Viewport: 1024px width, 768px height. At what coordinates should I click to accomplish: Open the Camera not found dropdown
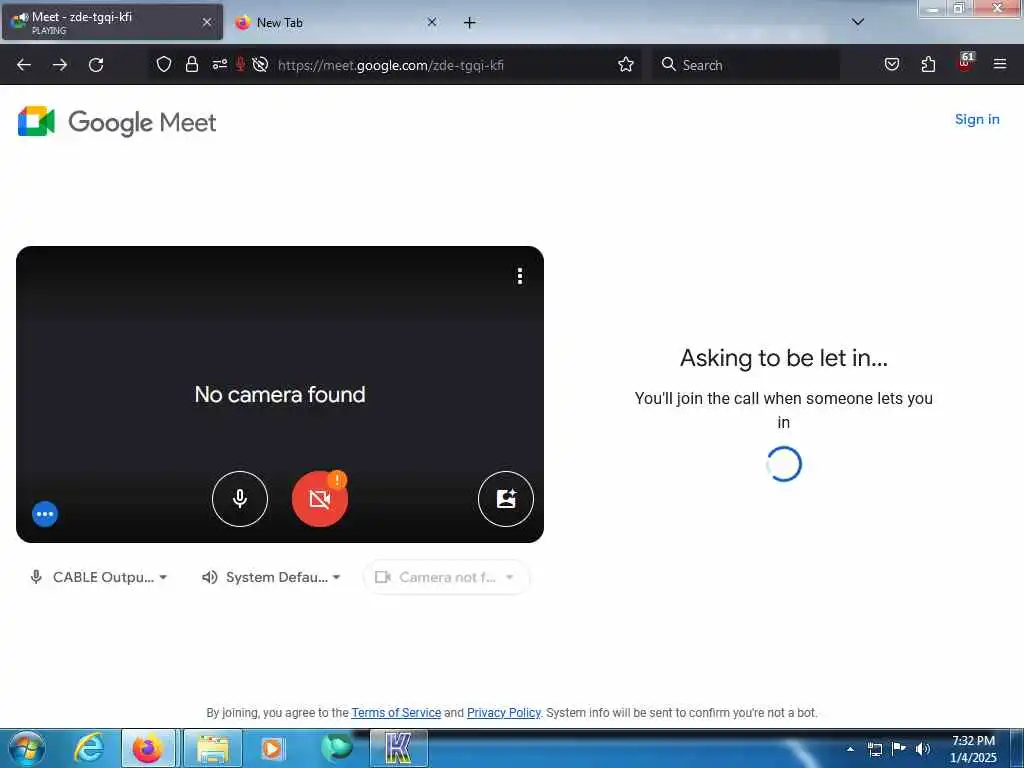446,577
